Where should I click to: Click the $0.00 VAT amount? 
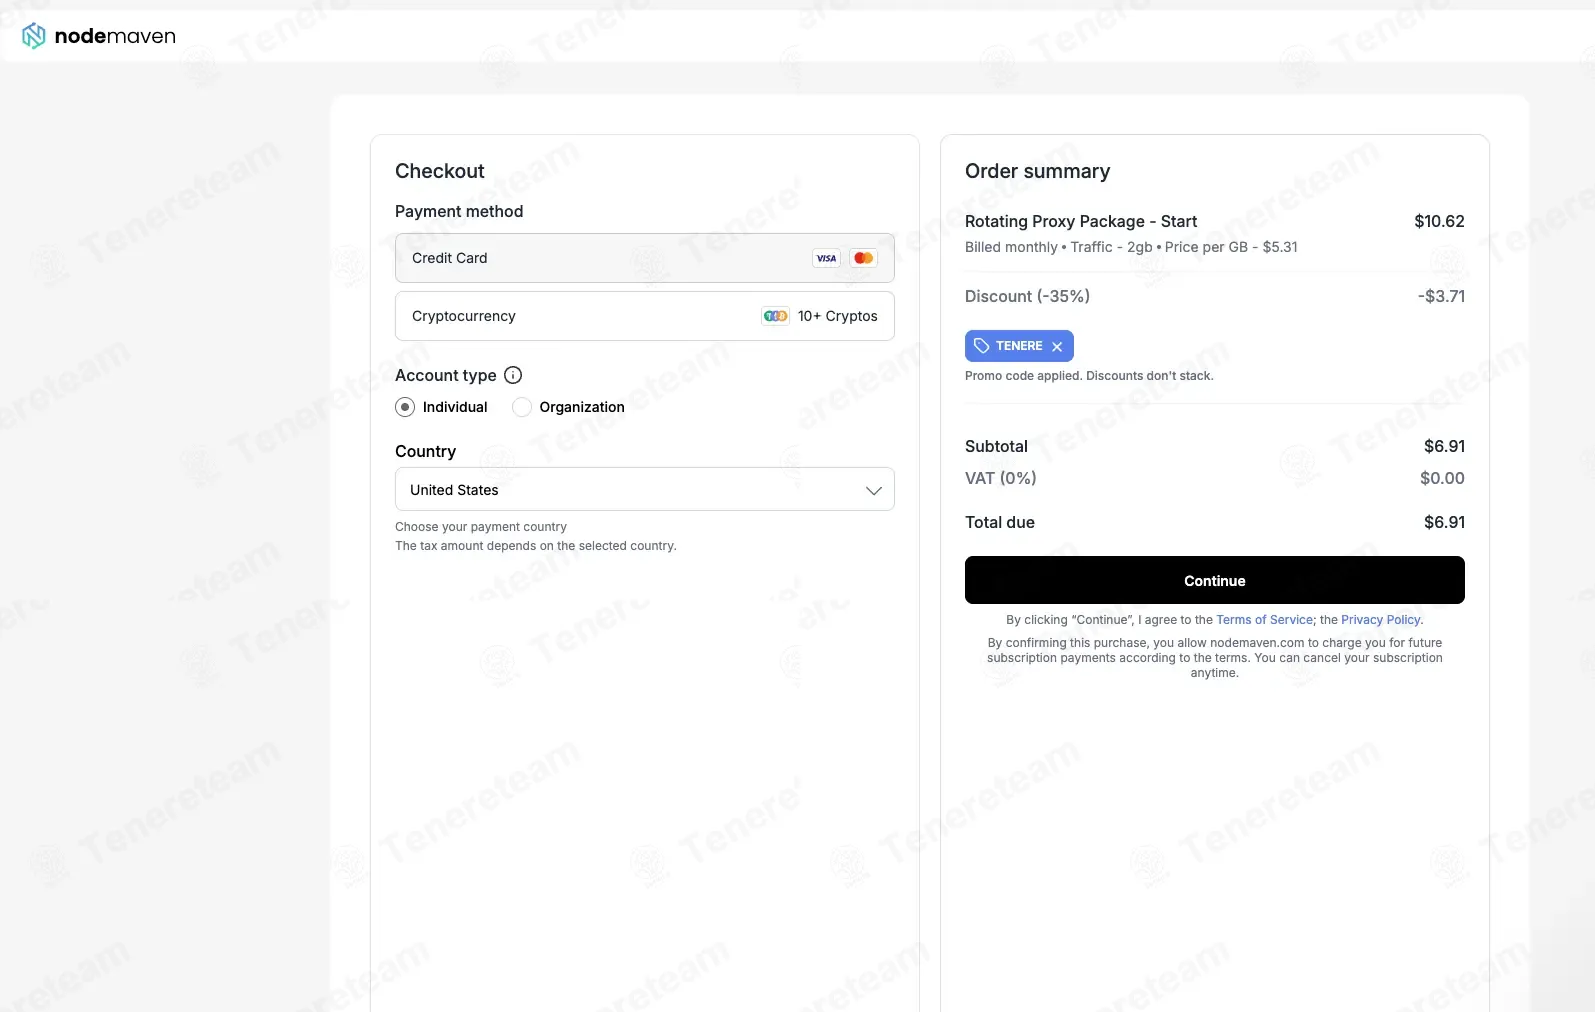click(x=1442, y=478)
